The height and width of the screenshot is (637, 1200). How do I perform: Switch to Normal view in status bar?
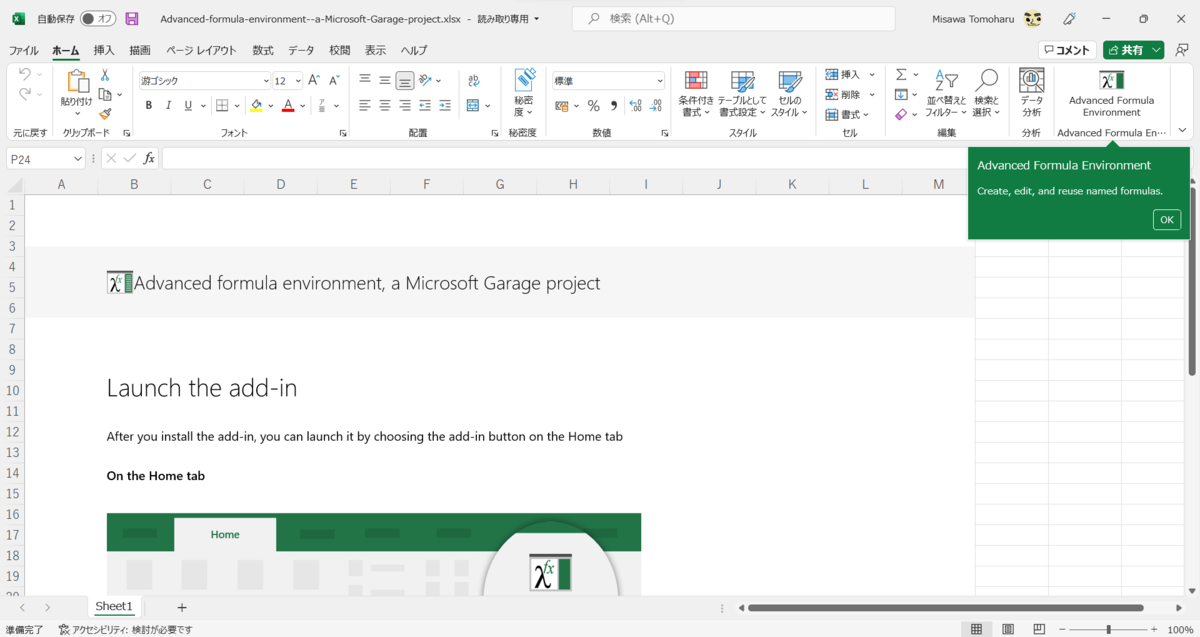click(976, 630)
